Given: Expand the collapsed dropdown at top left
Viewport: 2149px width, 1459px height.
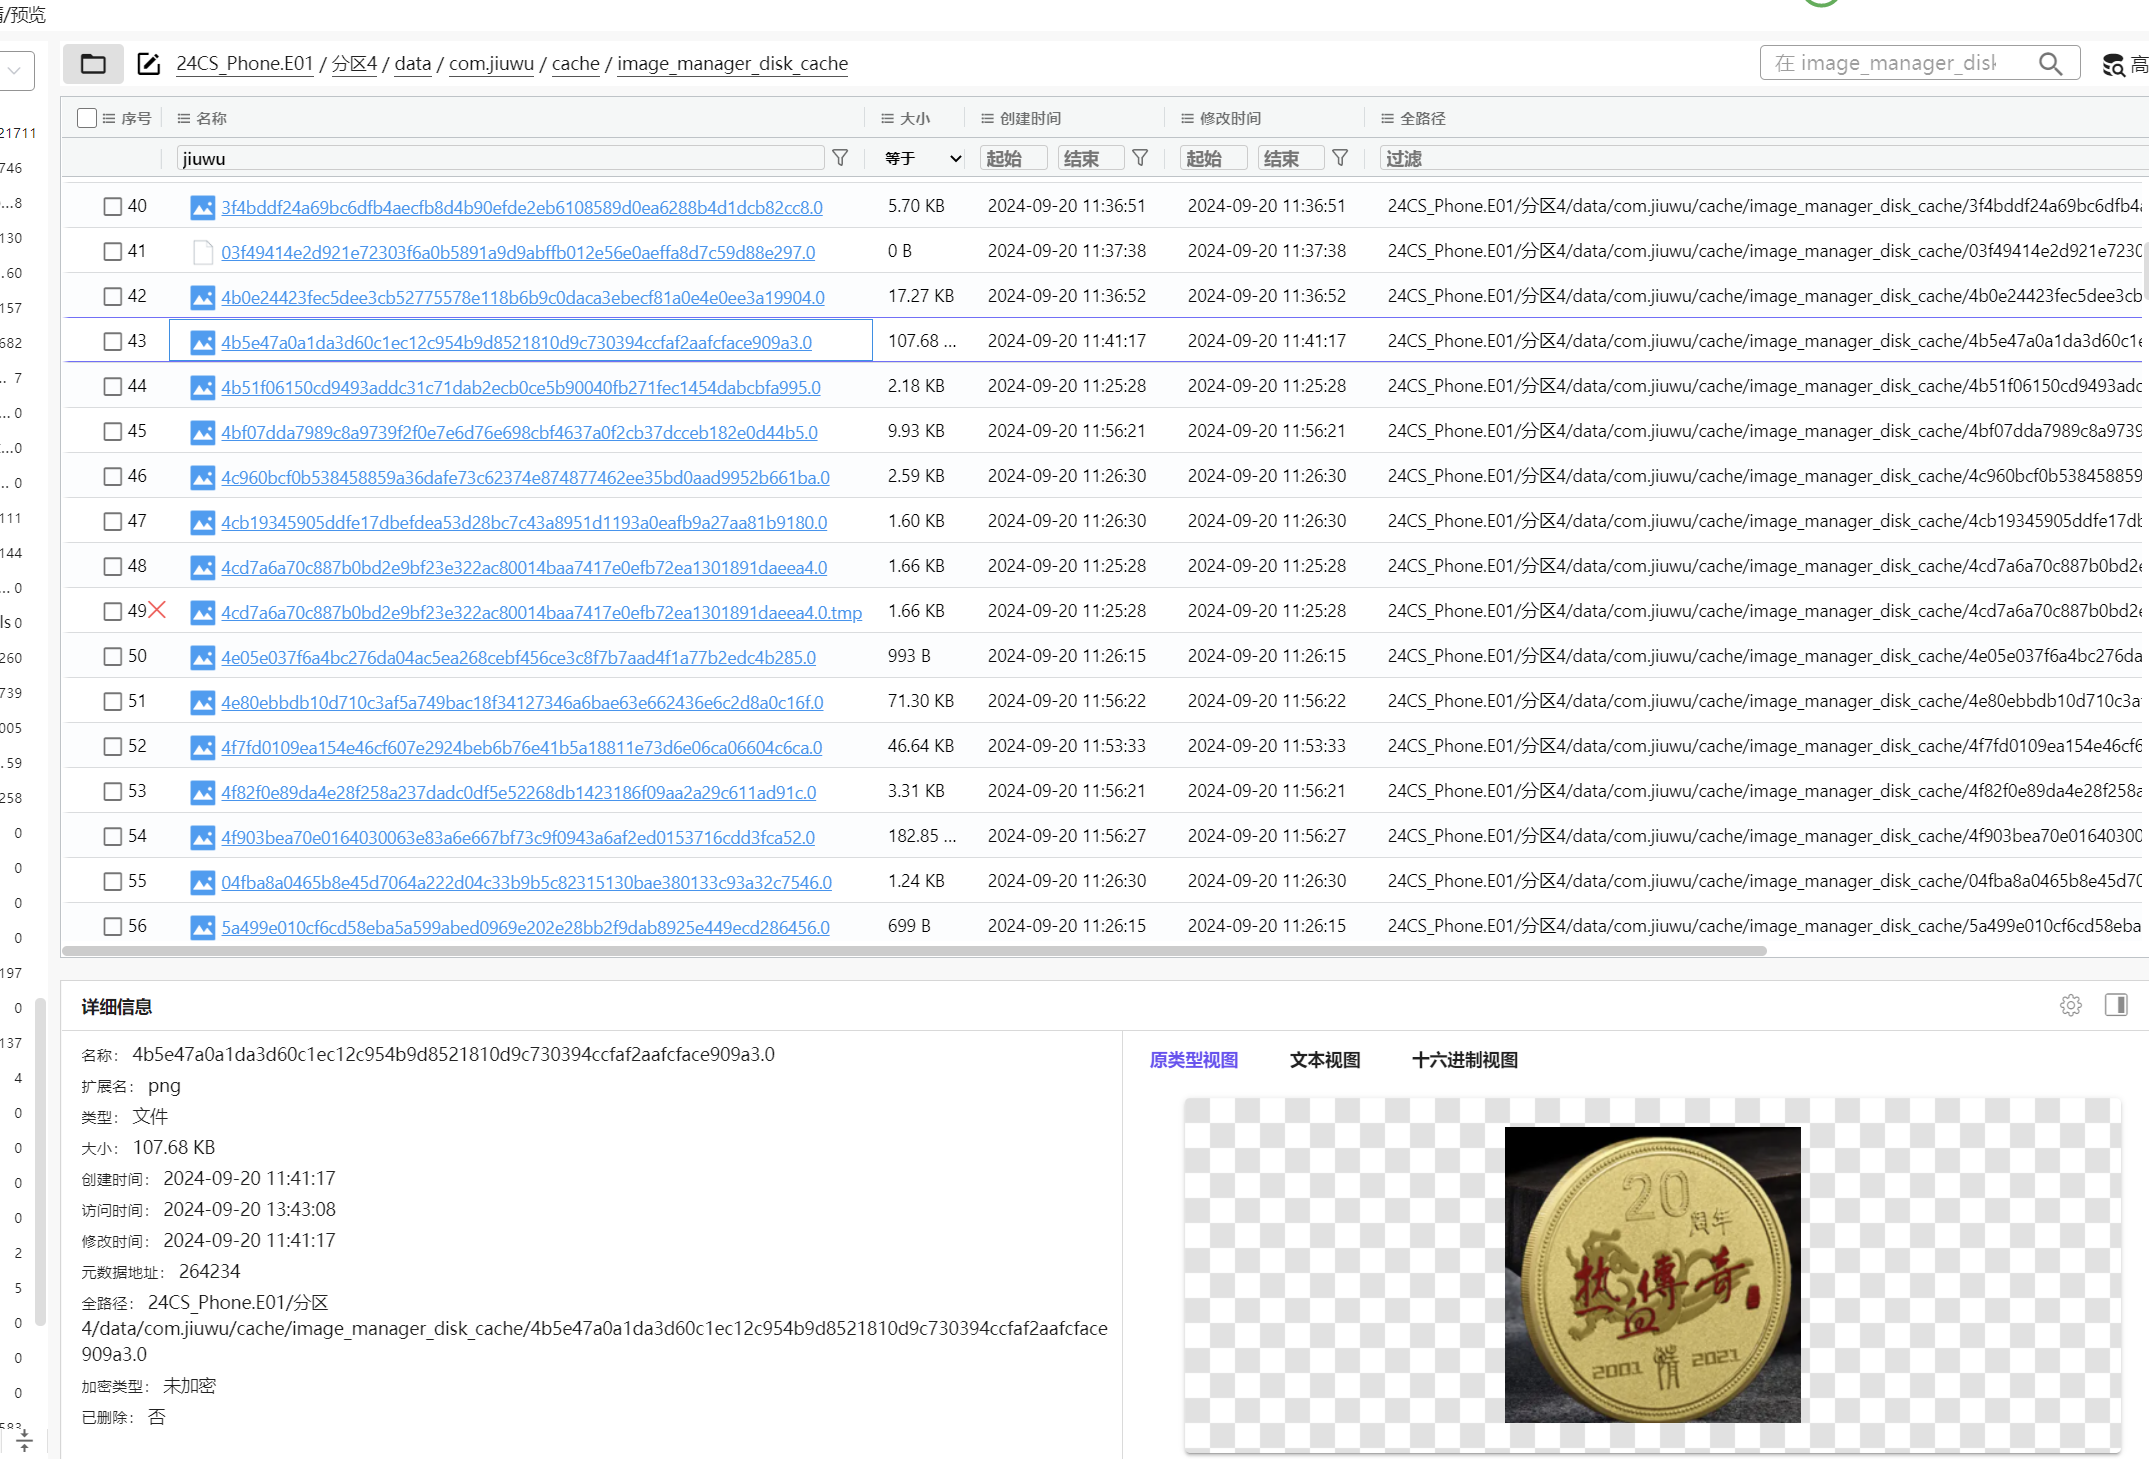Looking at the screenshot, I should (x=15, y=71).
